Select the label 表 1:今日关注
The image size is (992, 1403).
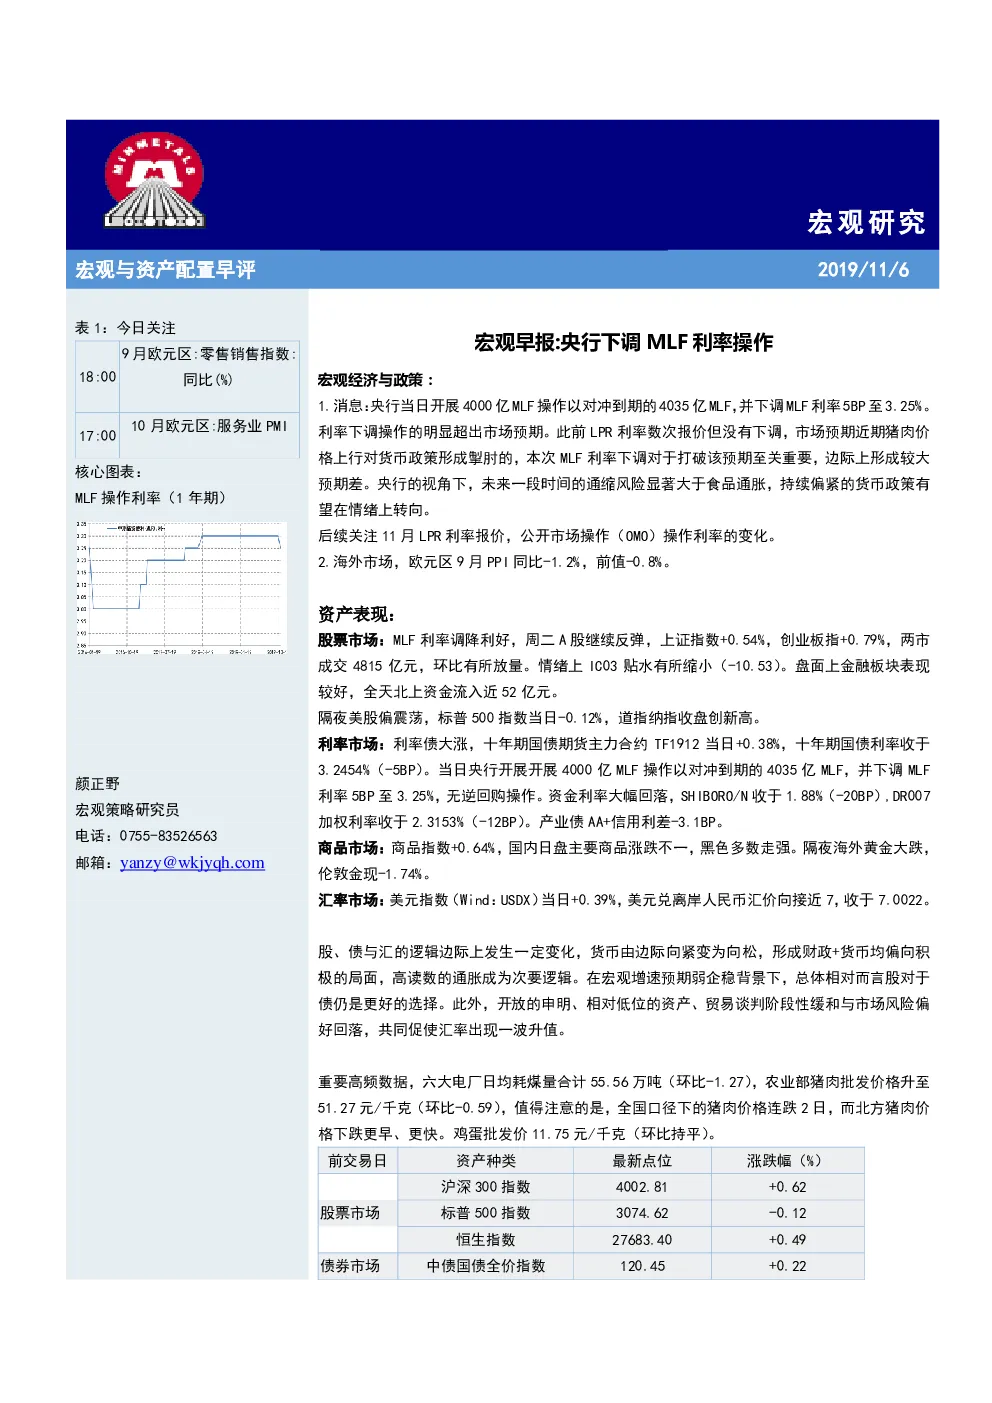click(125, 327)
